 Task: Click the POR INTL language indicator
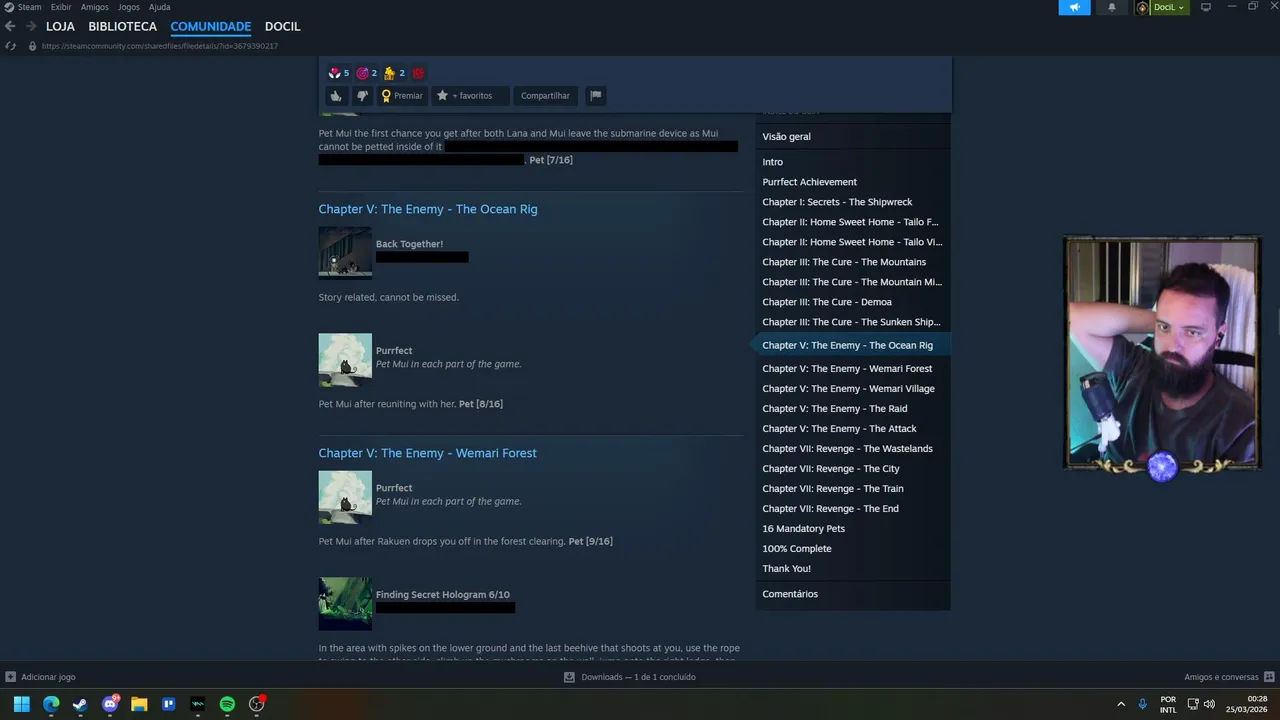click(x=1168, y=704)
